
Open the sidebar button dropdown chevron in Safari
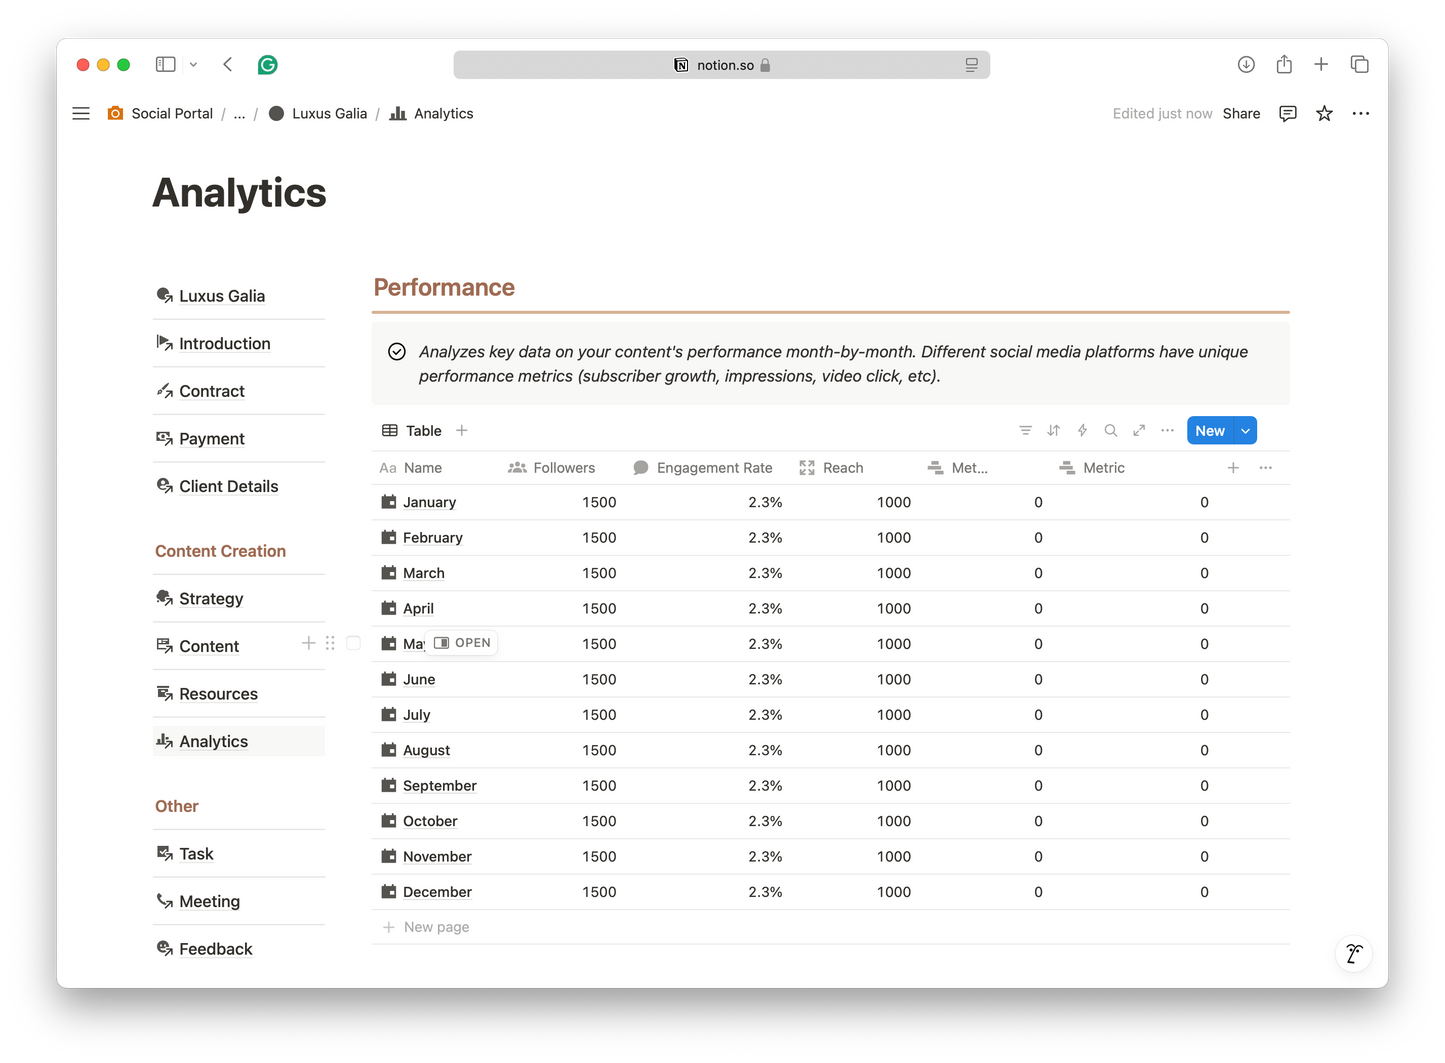(193, 65)
